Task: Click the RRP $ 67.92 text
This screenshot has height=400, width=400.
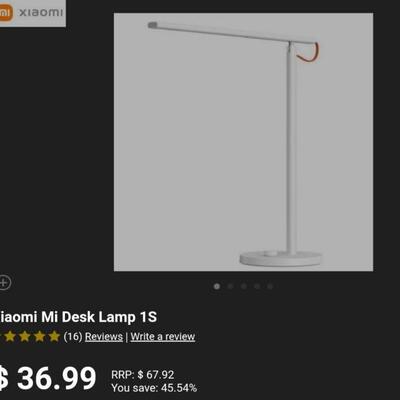Action: coord(143,375)
